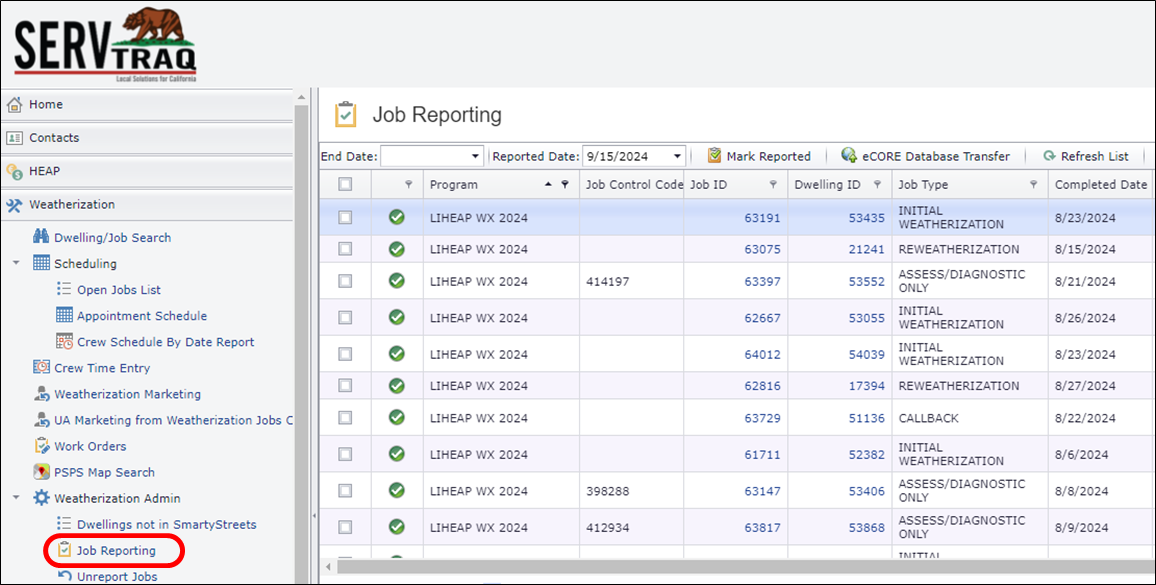Viewport: 1156px width, 585px height.
Task: Click the PSPS Map Search map icon
Action: coord(41,472)
